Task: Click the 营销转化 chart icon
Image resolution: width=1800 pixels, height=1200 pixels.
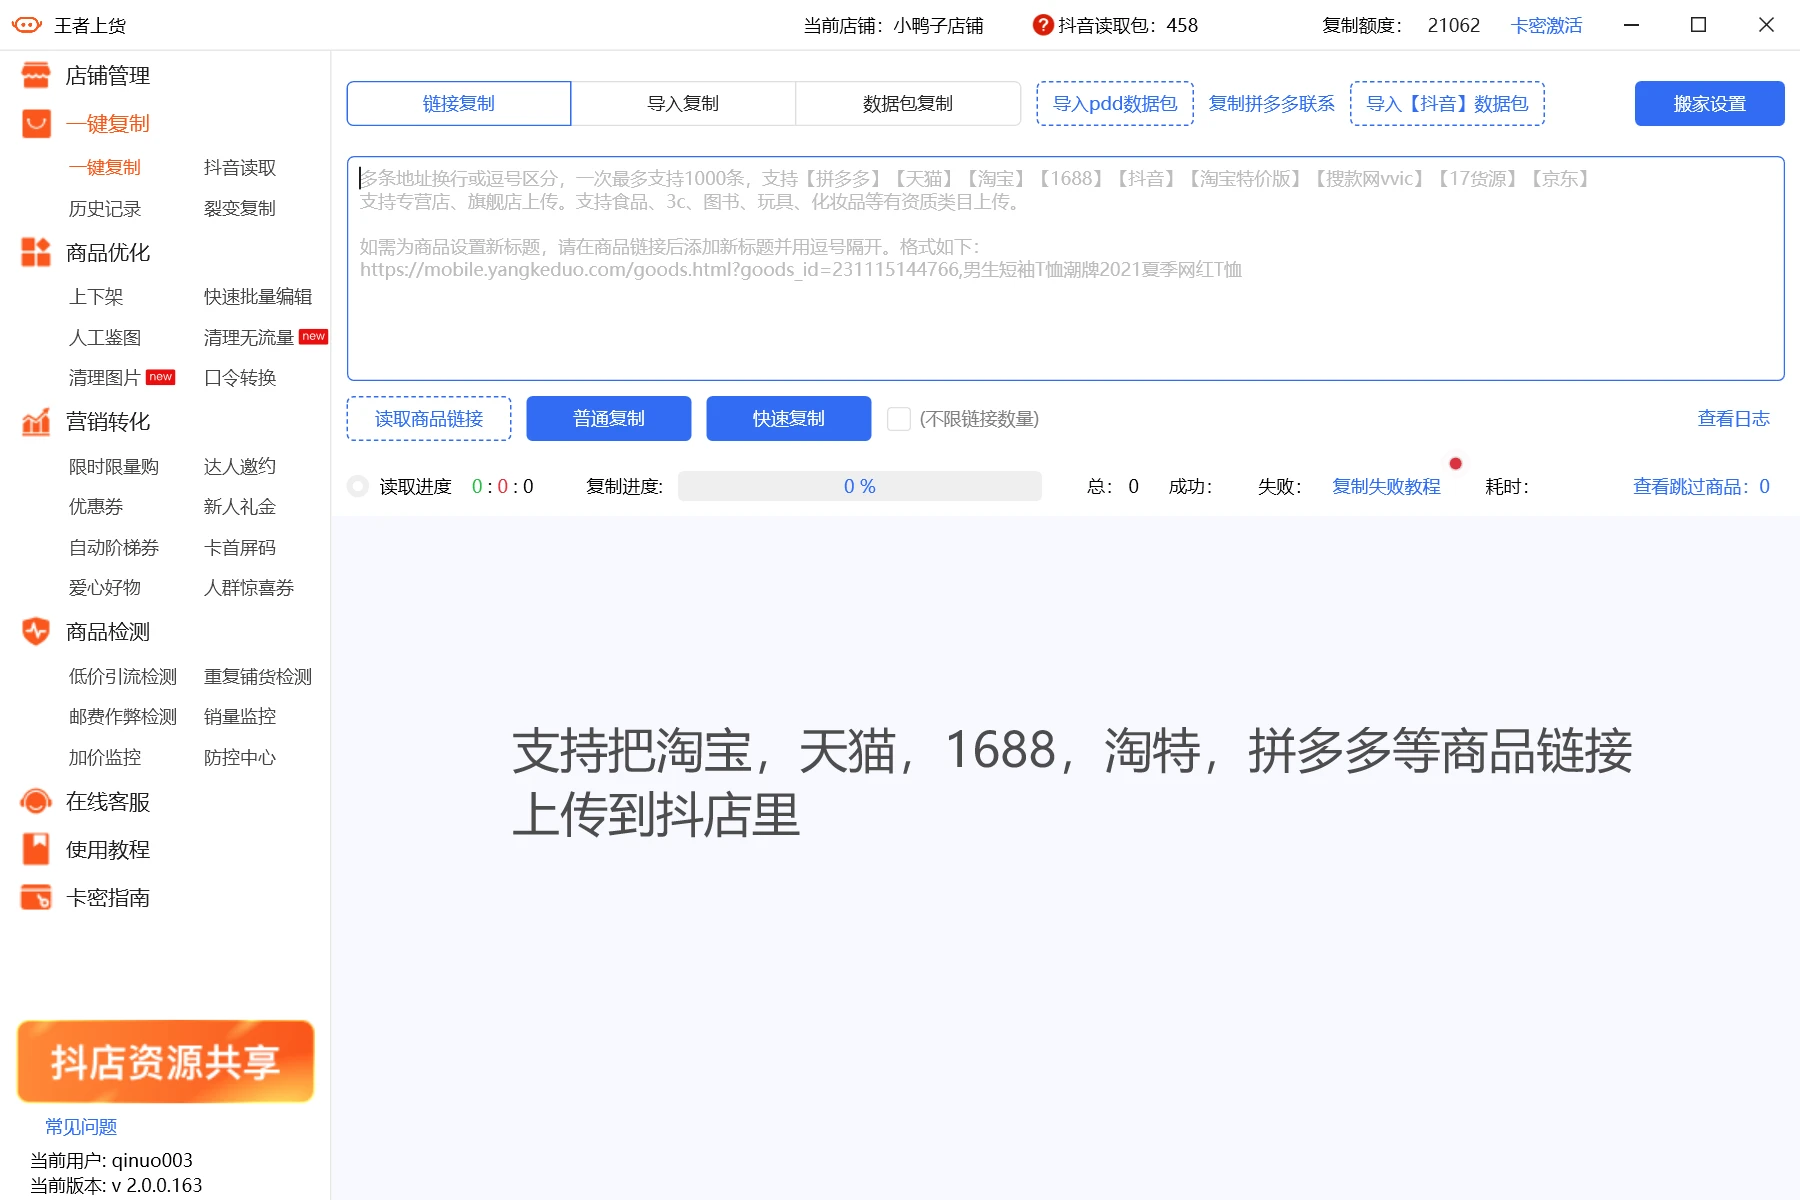Action: pyautogui.click(x=36, y=422)
